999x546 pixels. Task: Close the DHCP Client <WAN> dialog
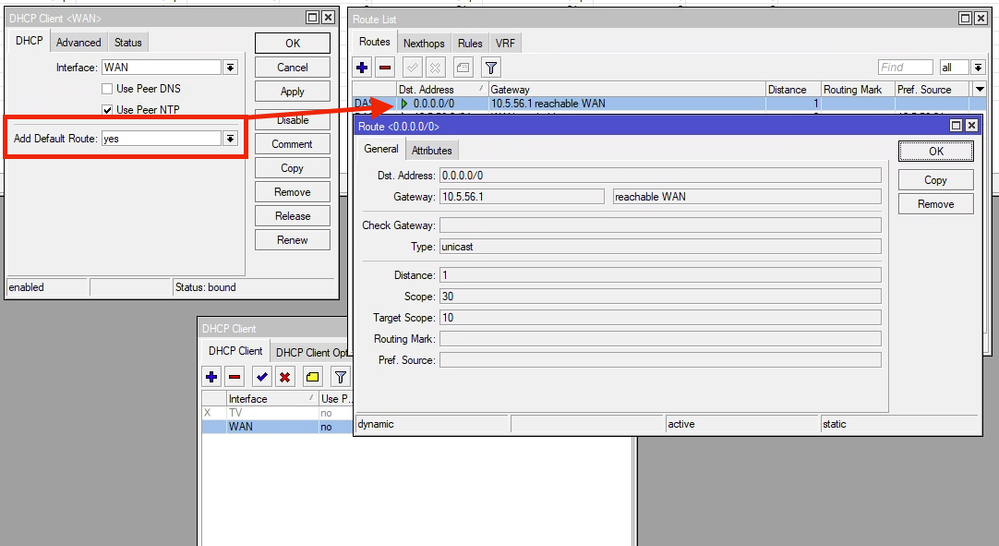pyautogui.click(x=327, y=17)
